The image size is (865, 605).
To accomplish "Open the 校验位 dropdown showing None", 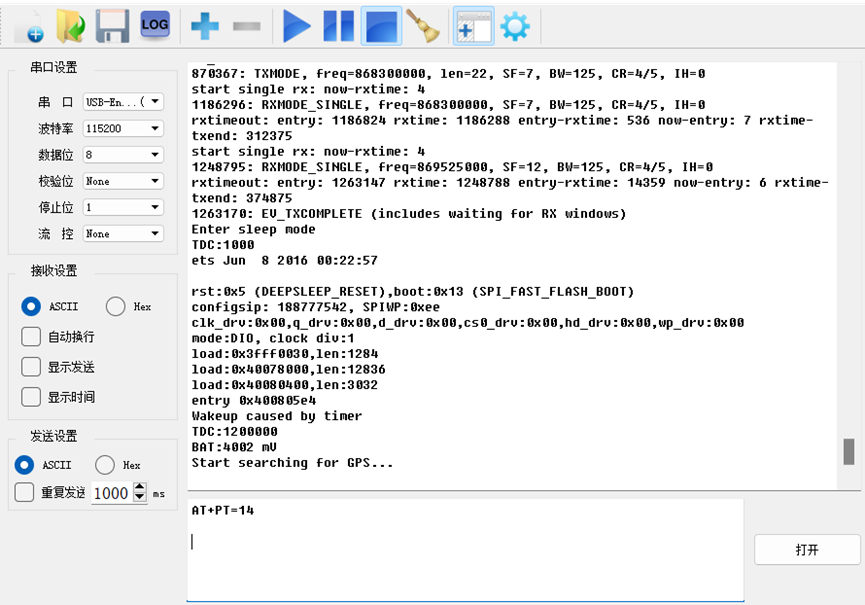I will click(x=123, y=181).
